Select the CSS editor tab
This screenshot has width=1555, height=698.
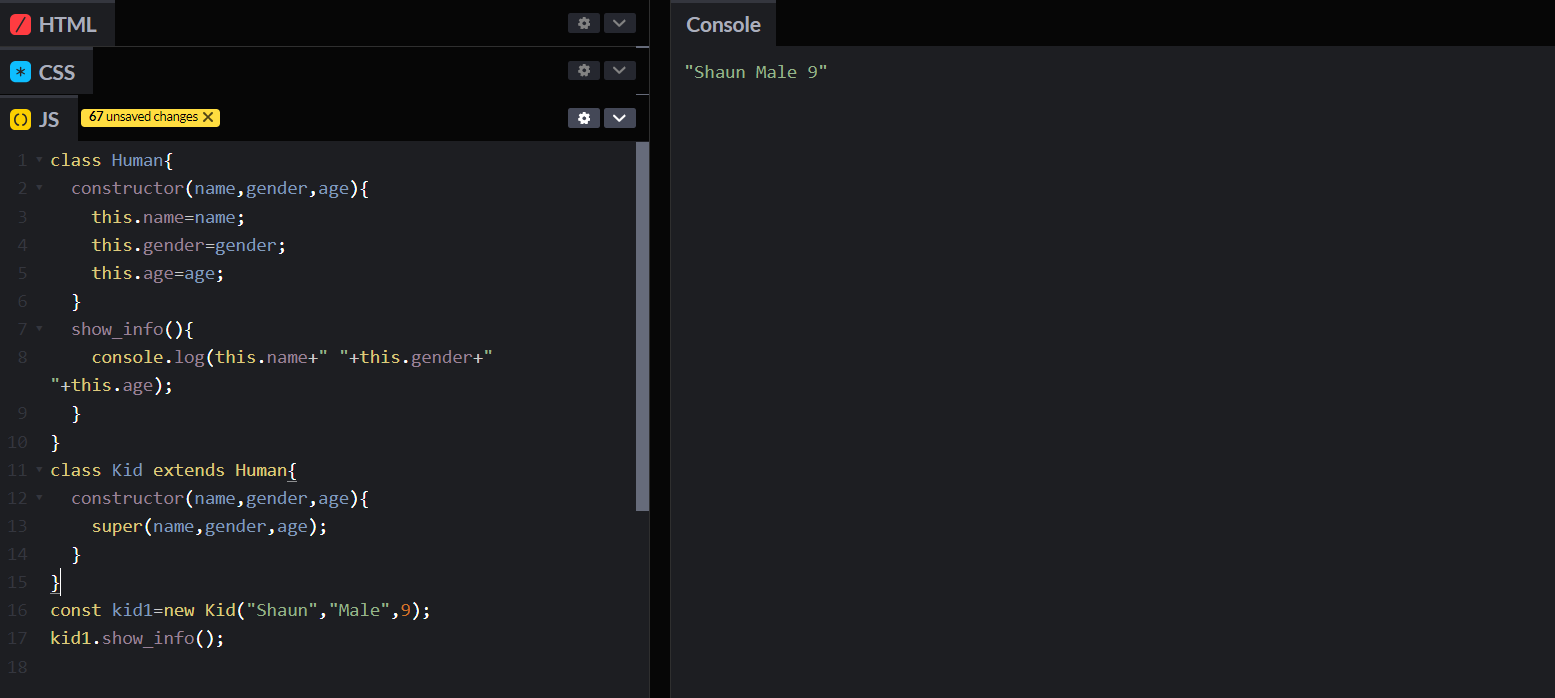pyautogui.click(x=46, y=72)
